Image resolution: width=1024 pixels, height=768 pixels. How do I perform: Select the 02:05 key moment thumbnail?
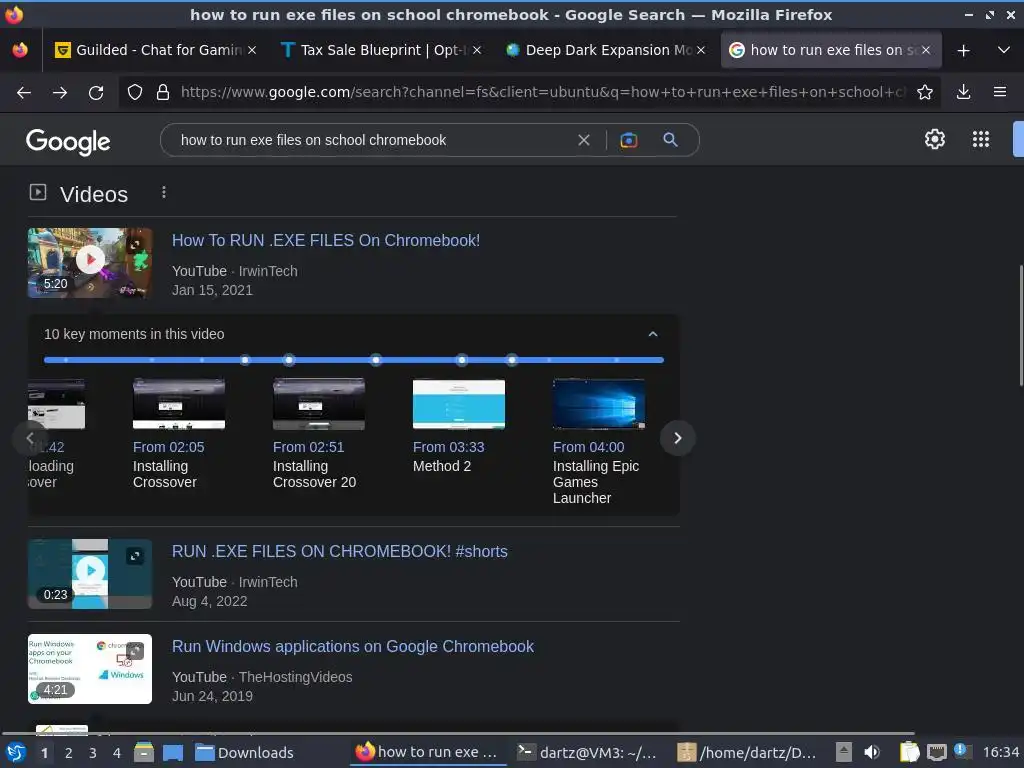coord(179,404)
